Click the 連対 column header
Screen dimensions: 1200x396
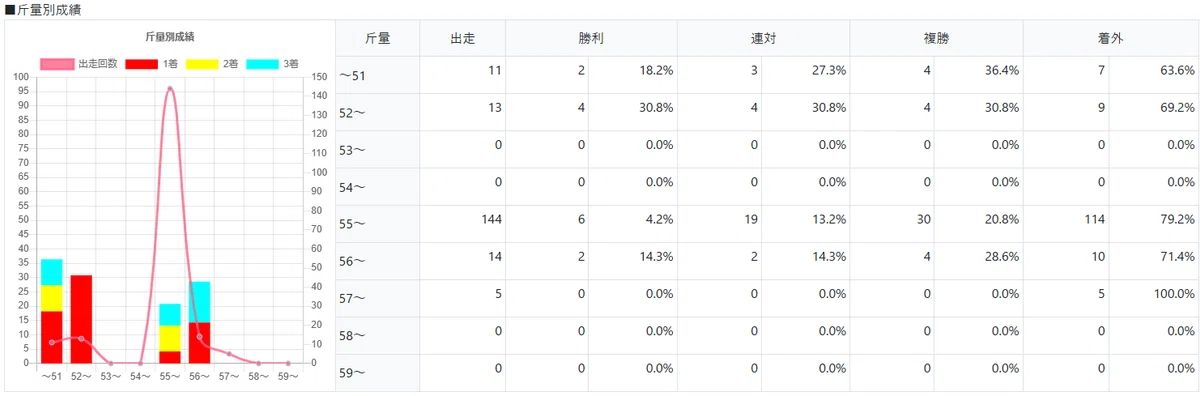(764, 38)
